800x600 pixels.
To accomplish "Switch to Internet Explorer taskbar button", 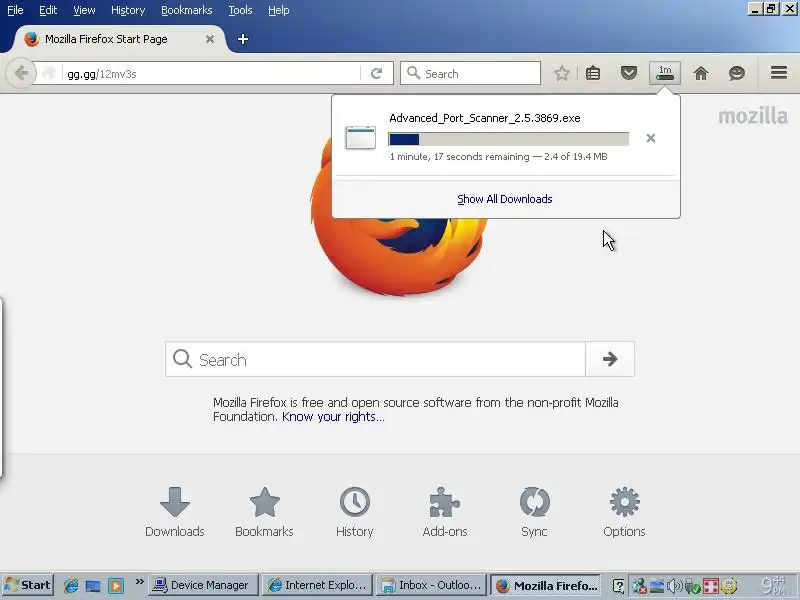I will (317, 585).
